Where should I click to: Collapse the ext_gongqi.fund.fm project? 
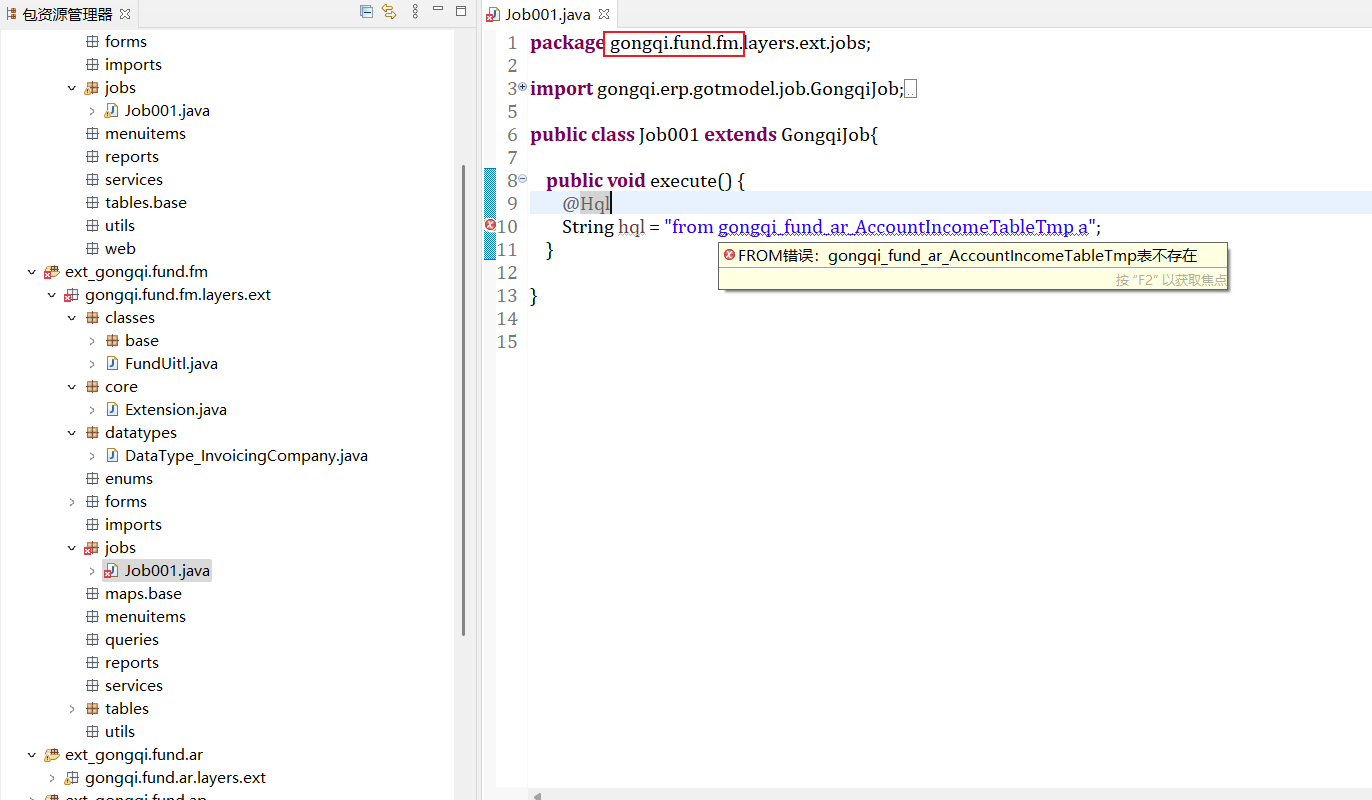(32, 272)
